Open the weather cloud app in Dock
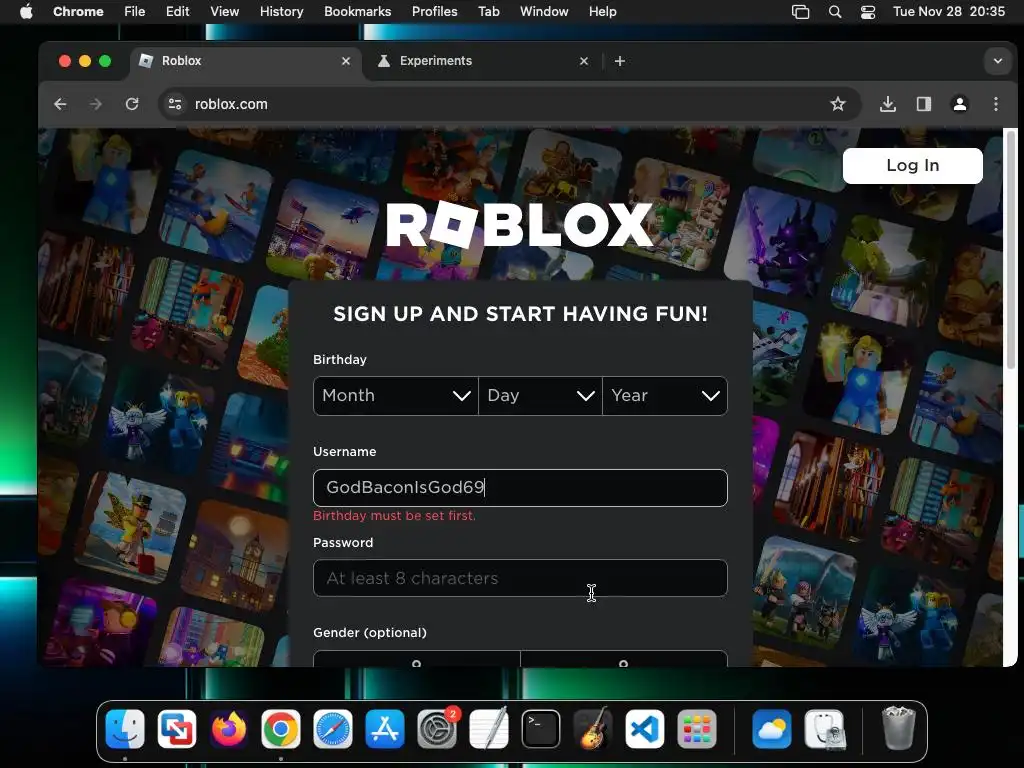Screen dimensions: 1024x768 coord(771,729)
